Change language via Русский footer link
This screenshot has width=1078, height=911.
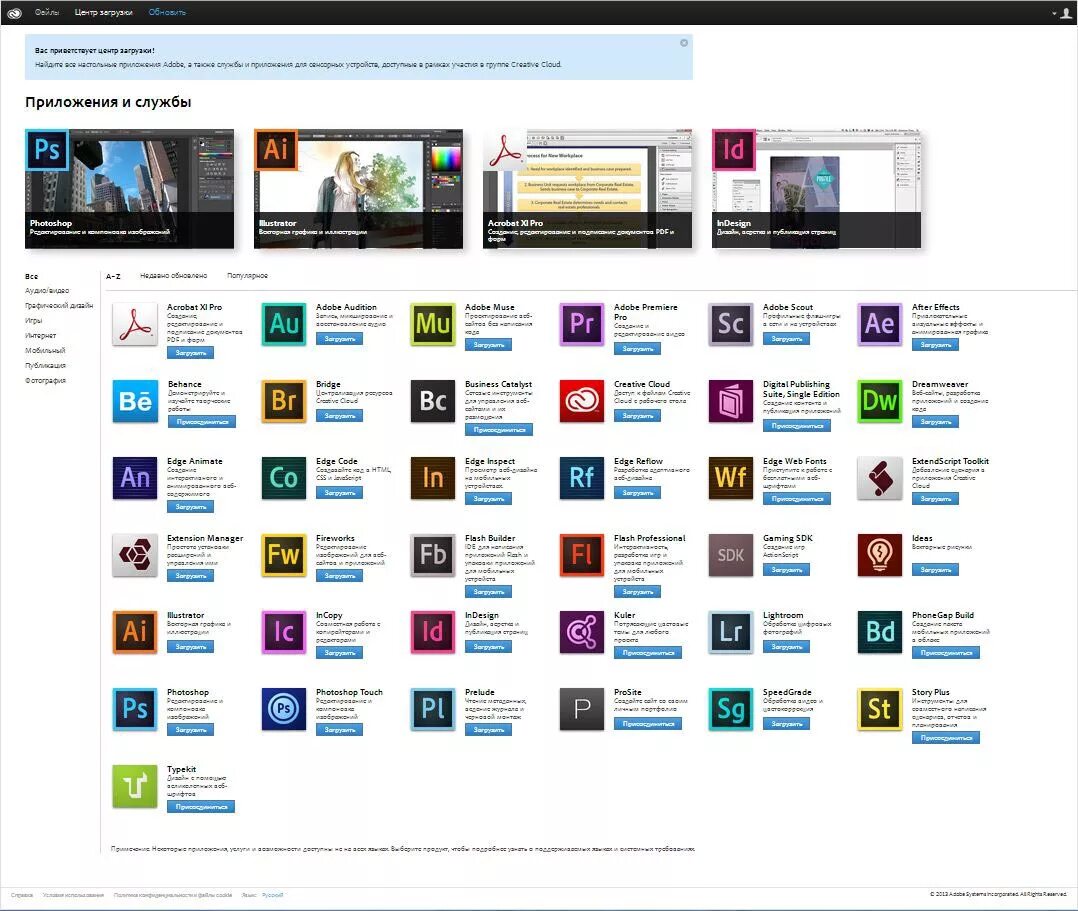[272, 895]
